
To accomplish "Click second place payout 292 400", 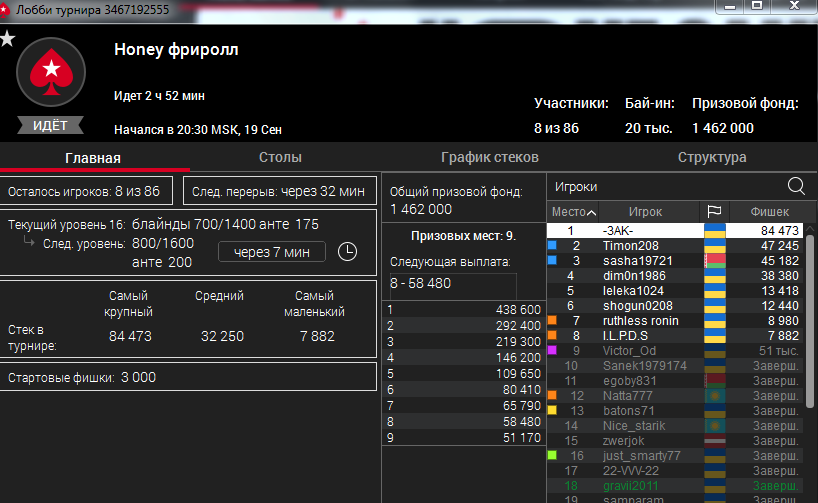I will [x=518, y=326].
